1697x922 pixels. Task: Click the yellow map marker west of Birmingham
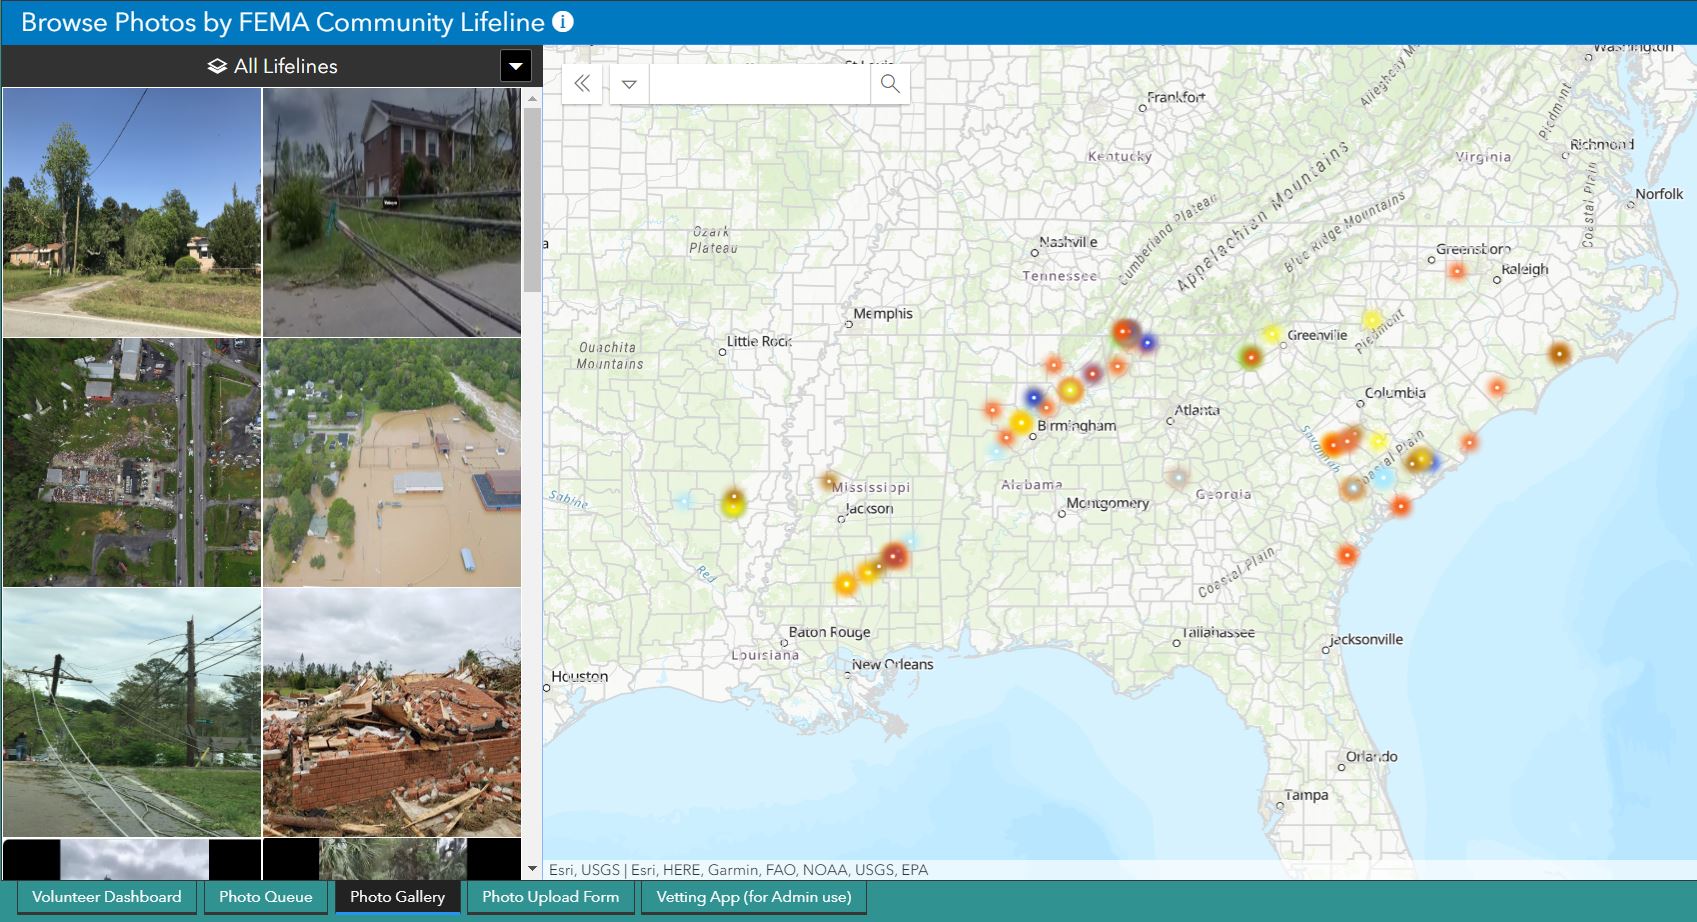[x=1020, y=423]
